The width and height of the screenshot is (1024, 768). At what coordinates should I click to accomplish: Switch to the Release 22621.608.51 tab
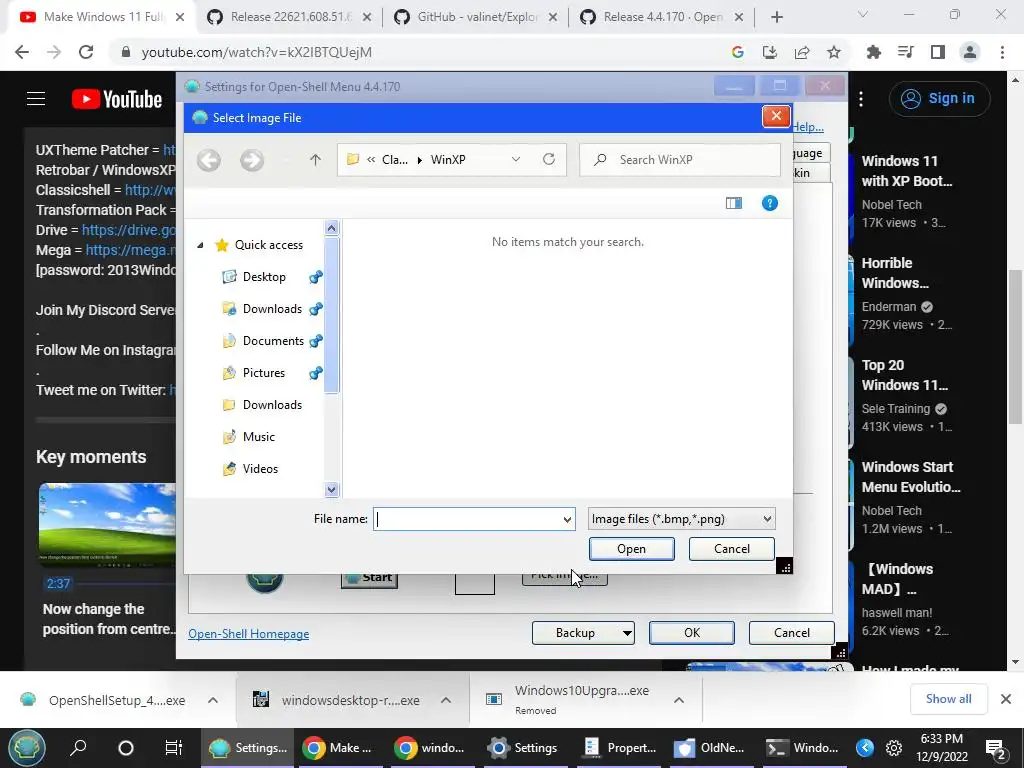click(289, 17)
